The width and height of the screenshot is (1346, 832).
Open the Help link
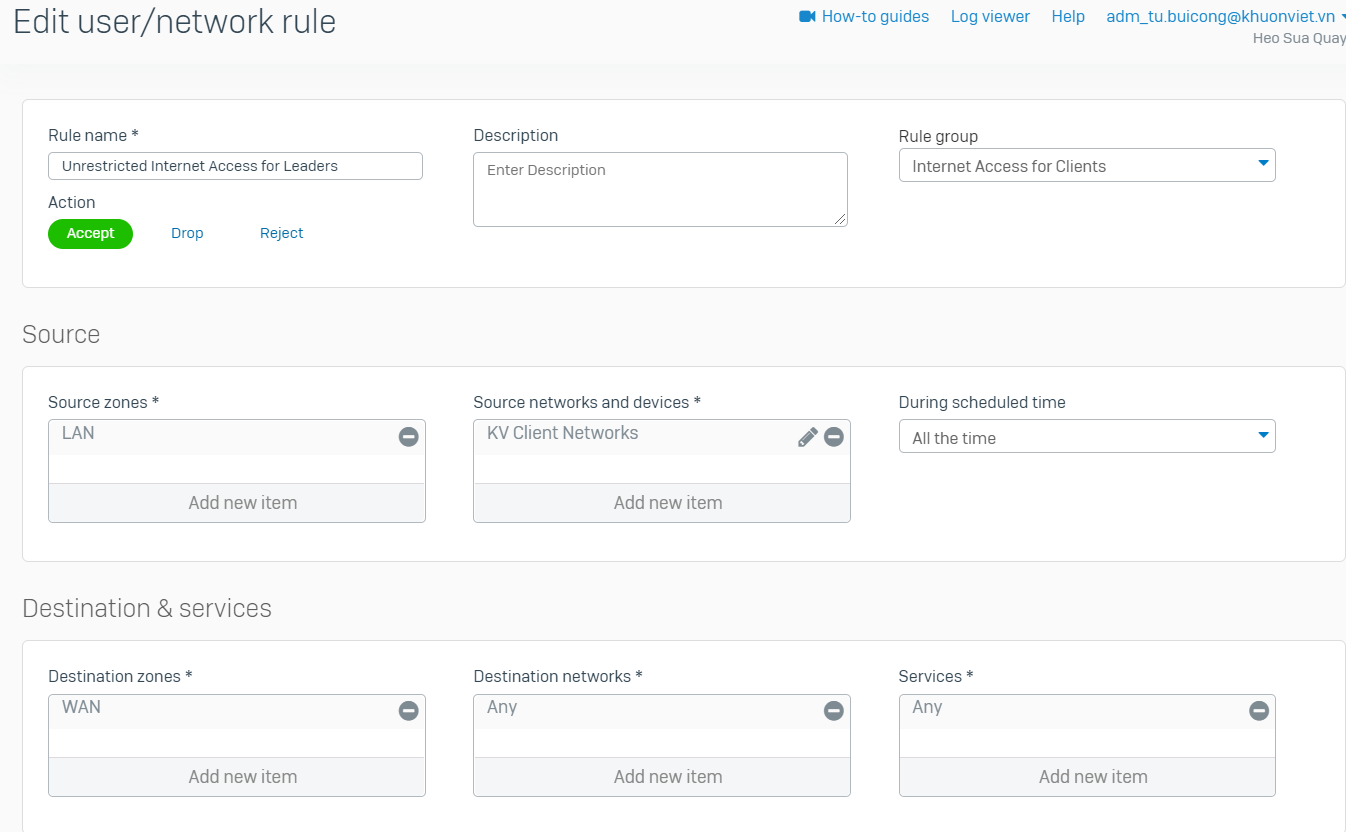click(x=1068, y=16)
